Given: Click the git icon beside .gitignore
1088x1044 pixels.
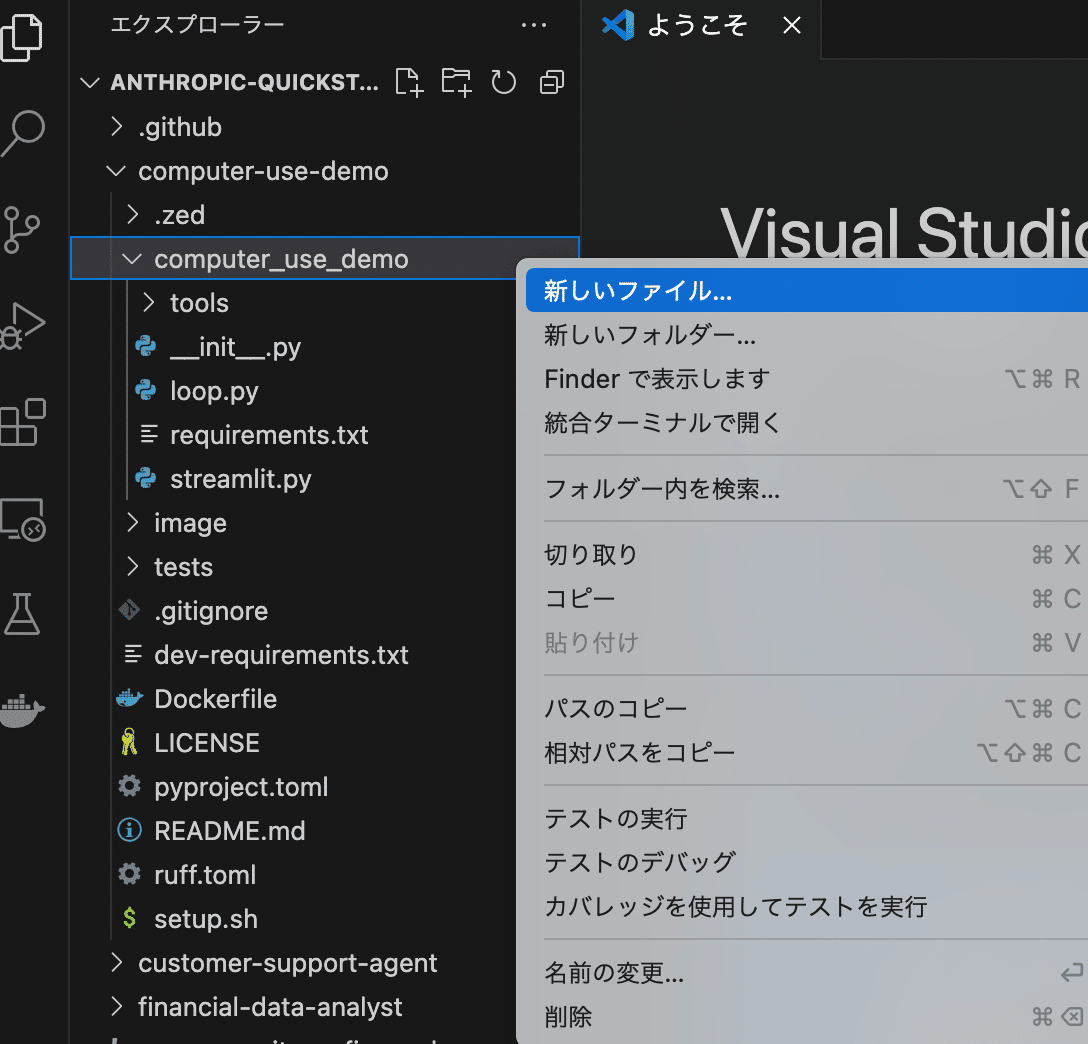Looking at the screenshot, I should (130, 610).
